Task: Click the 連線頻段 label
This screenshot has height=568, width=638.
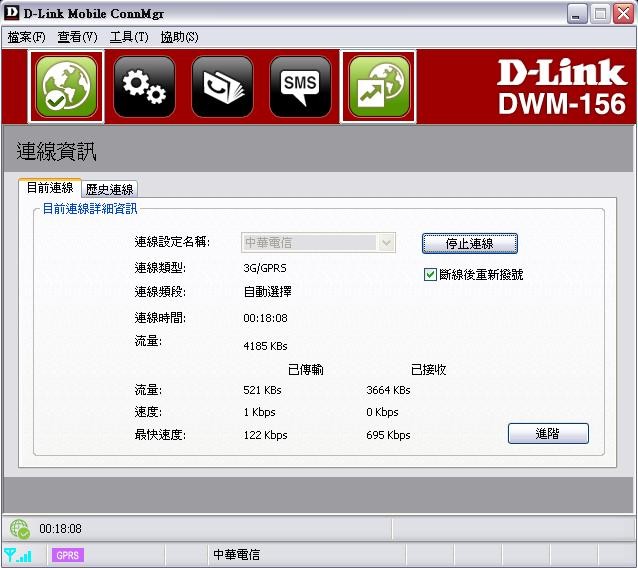Action: point(160,292)
